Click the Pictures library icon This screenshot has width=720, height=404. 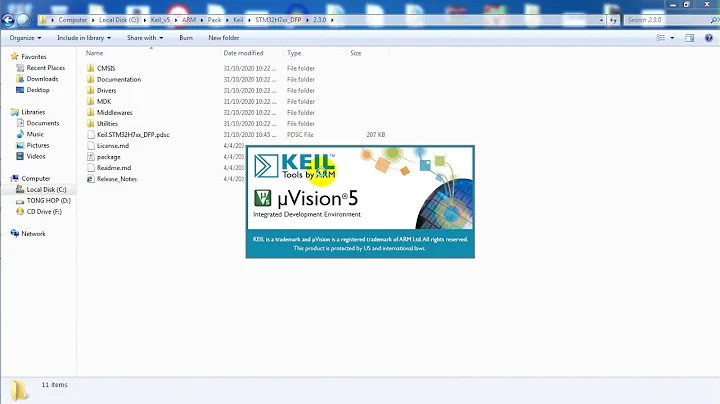tap(20, 145)
